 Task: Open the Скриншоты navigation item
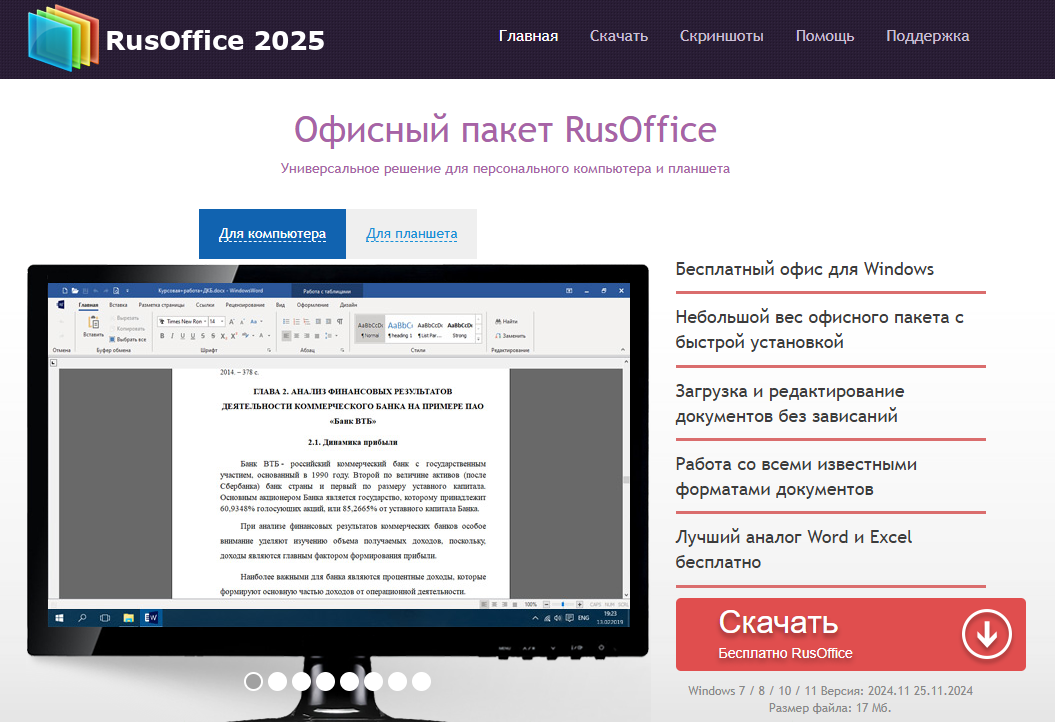pyautogui.click(x=721, y=36)
